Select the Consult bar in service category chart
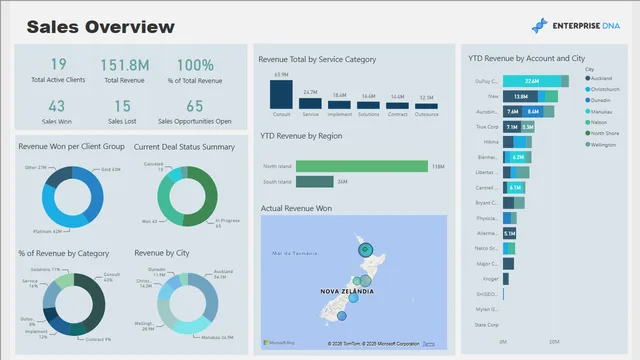This screenshot has height=360, width=640. coord(281,94)
